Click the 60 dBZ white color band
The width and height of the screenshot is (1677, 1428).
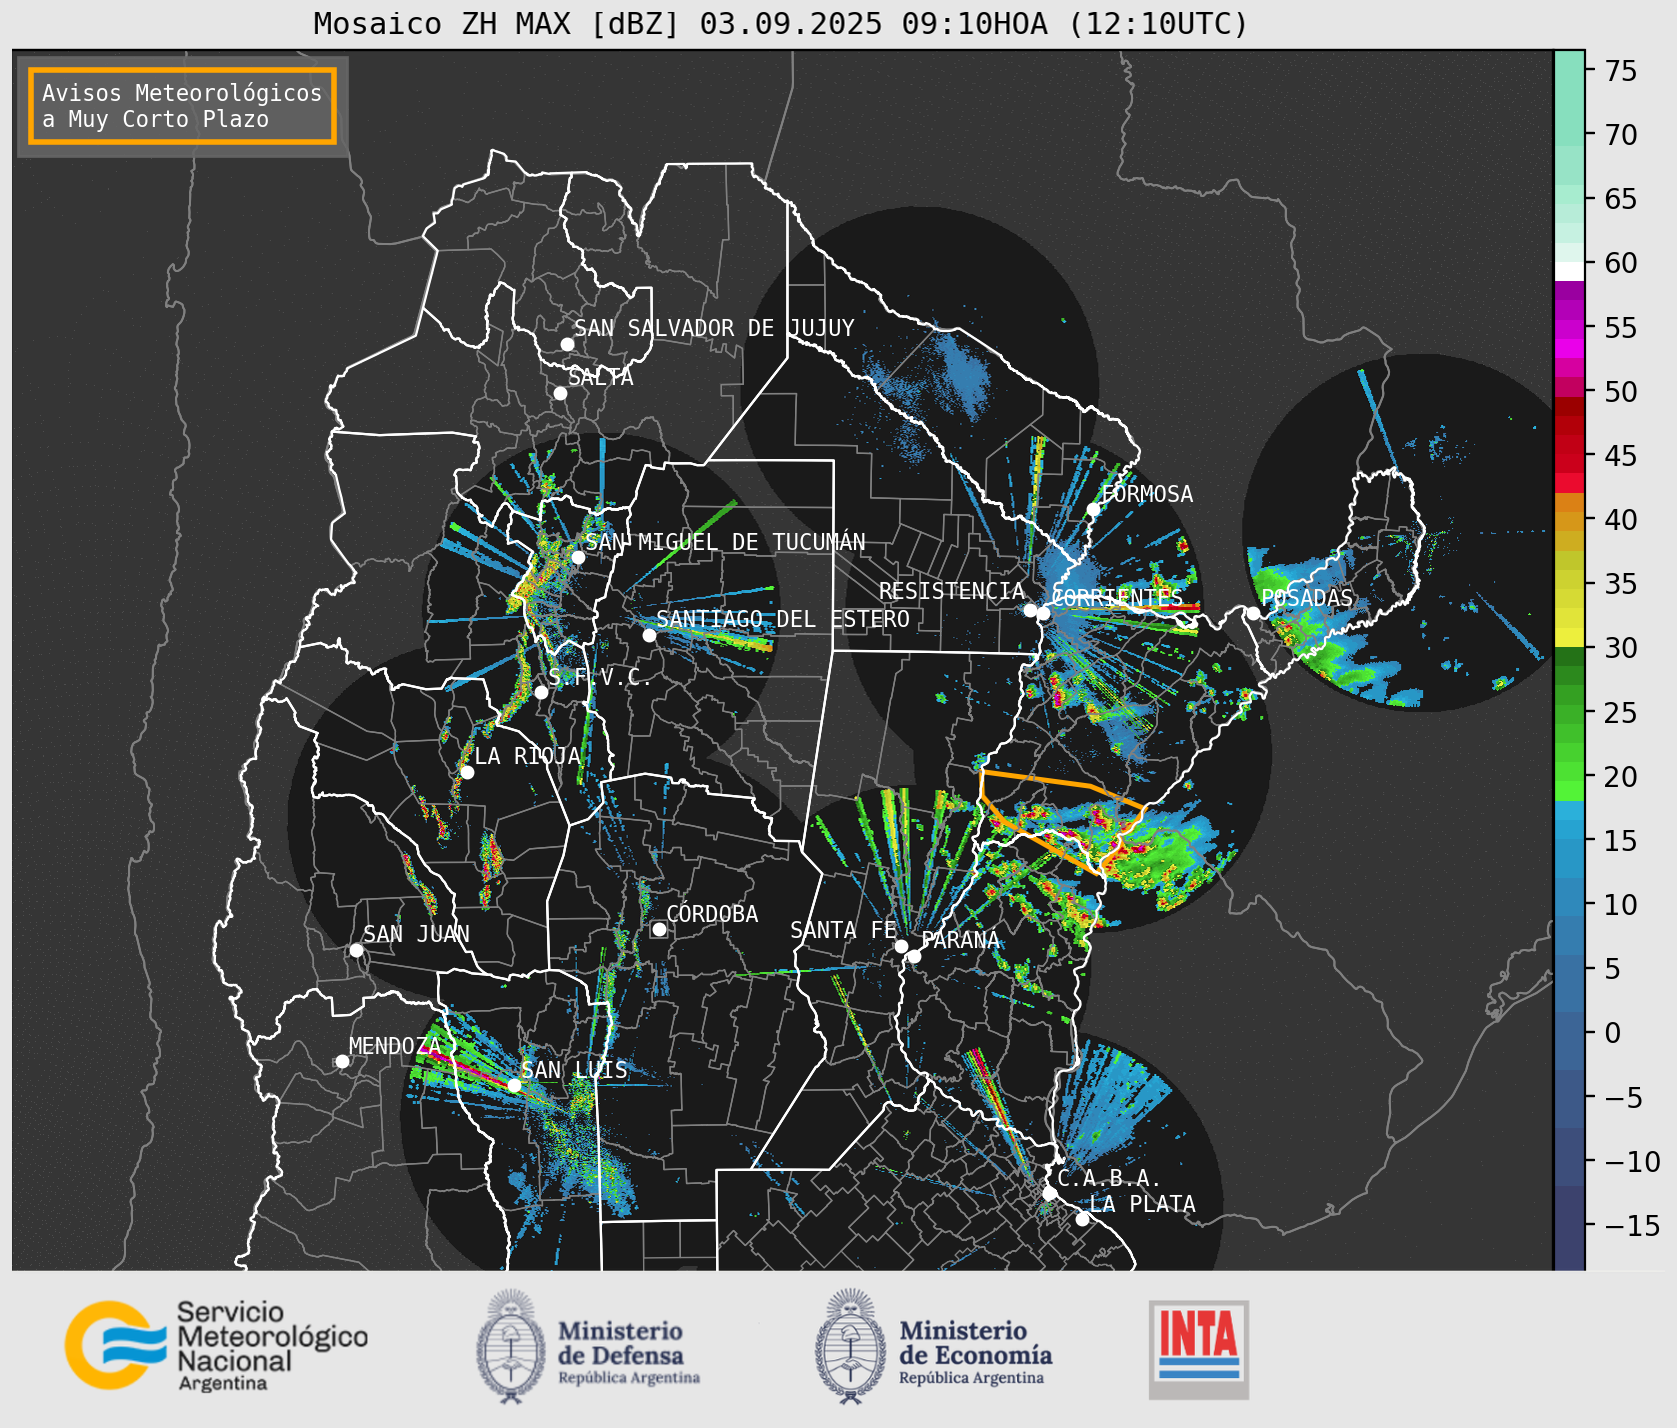tap(1569, 271)
